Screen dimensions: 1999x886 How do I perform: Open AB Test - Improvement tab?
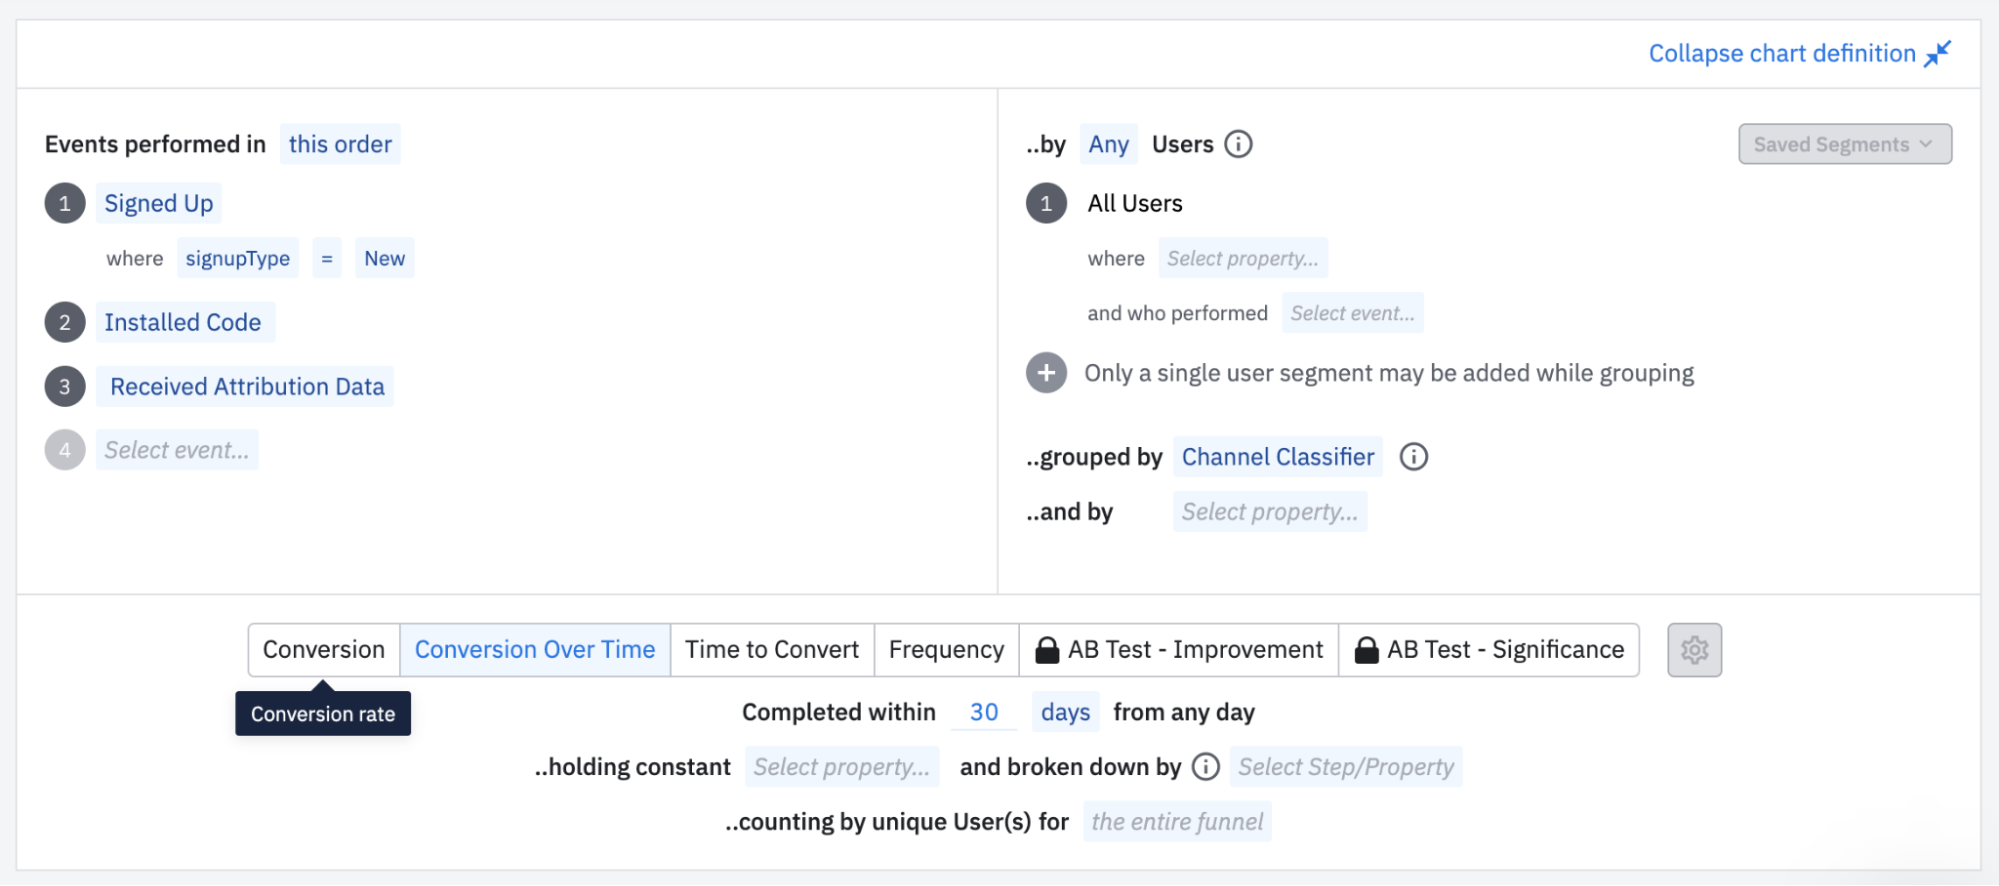(x=1179, y=650)
